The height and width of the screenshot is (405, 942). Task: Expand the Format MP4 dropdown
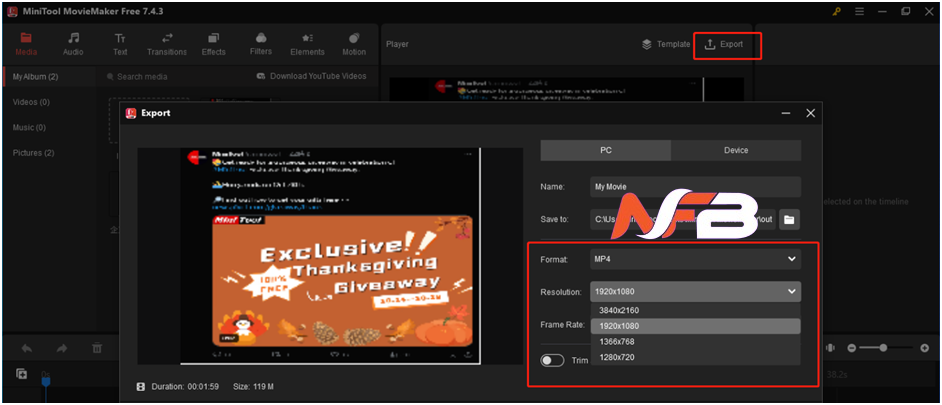(x=694, y=259)
